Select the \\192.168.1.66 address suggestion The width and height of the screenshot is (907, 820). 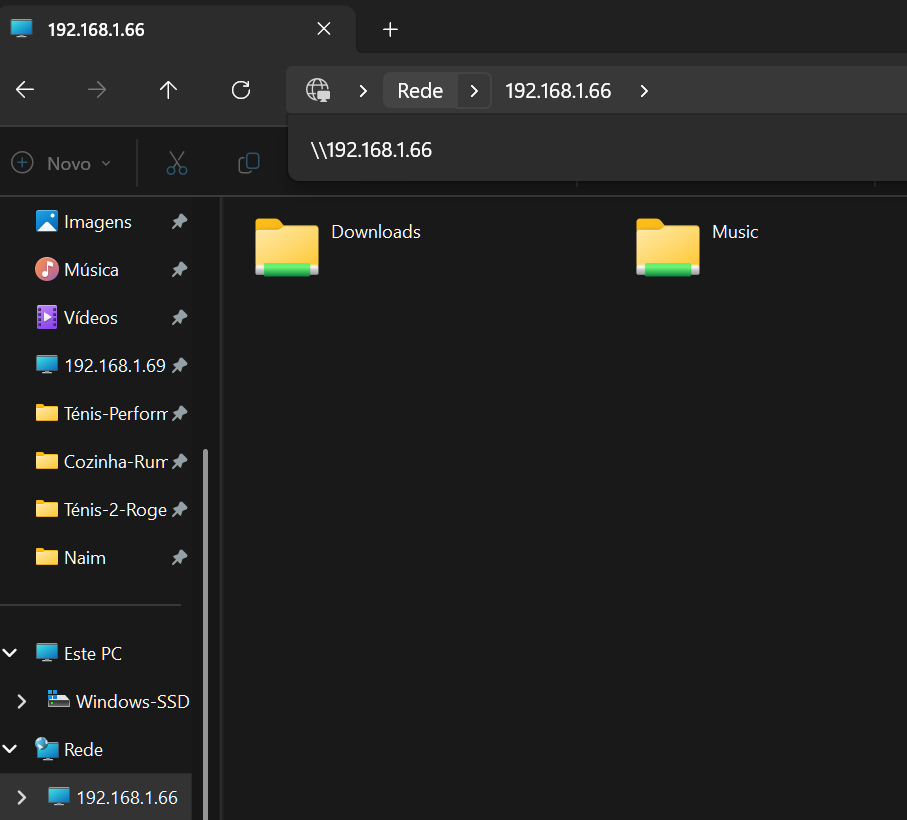pos(372,150)
